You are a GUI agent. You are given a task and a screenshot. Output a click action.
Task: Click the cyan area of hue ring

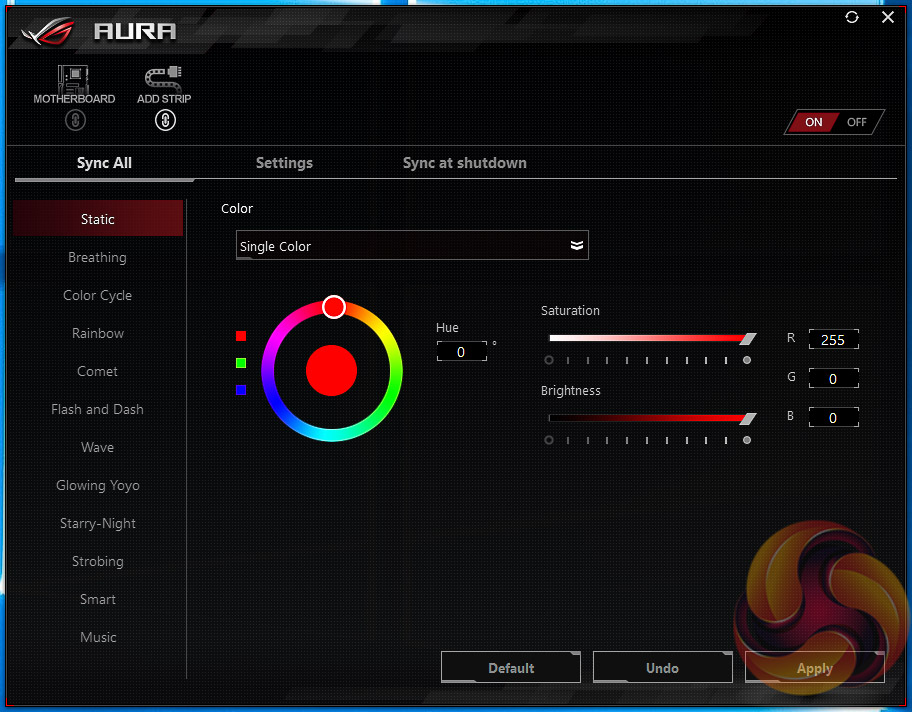332,435
